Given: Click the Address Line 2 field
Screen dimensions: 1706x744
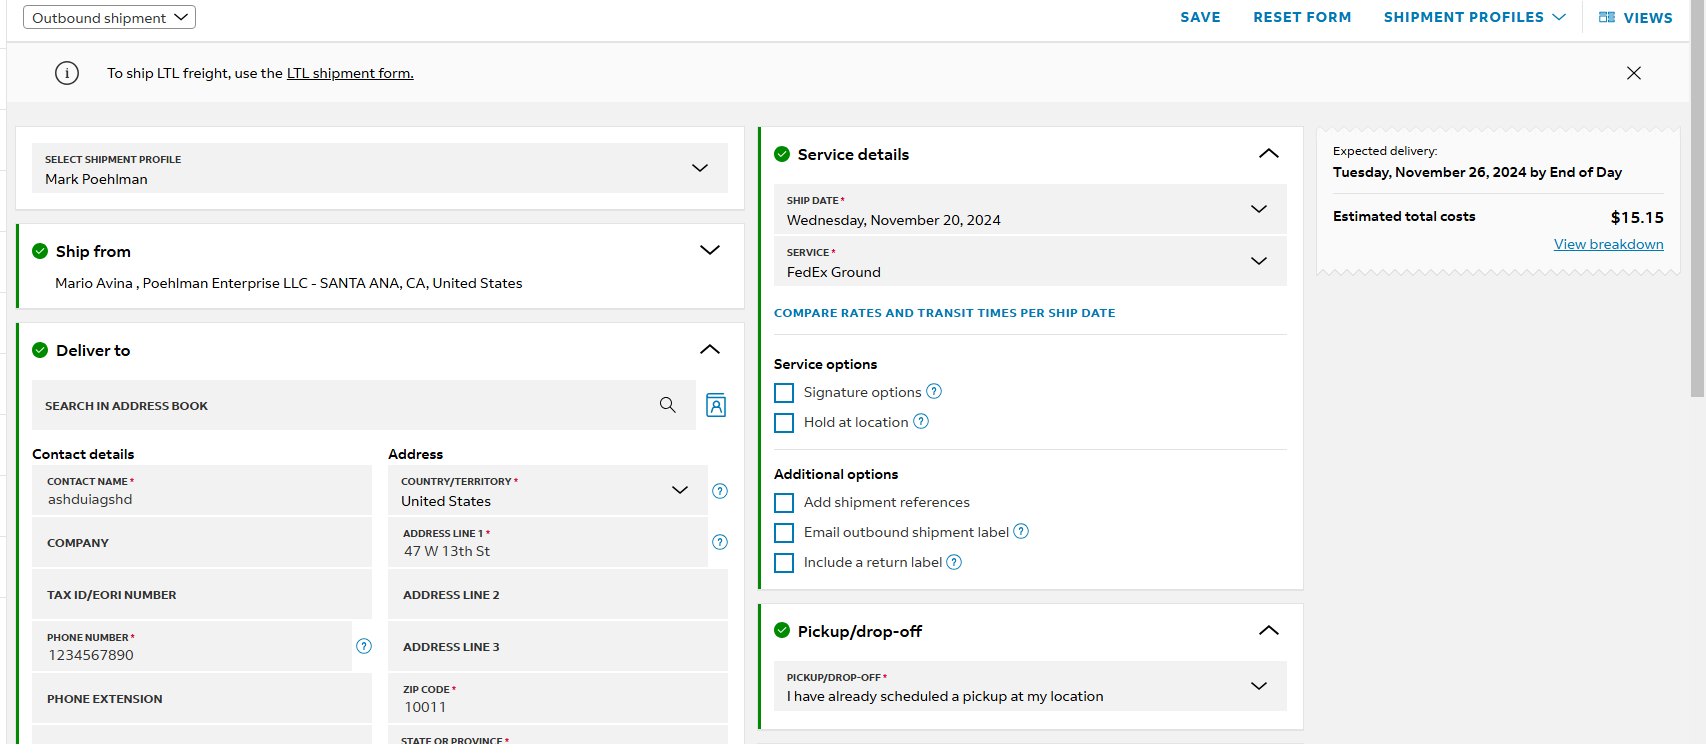Looking at the screenshot, I should click(558, 595).
